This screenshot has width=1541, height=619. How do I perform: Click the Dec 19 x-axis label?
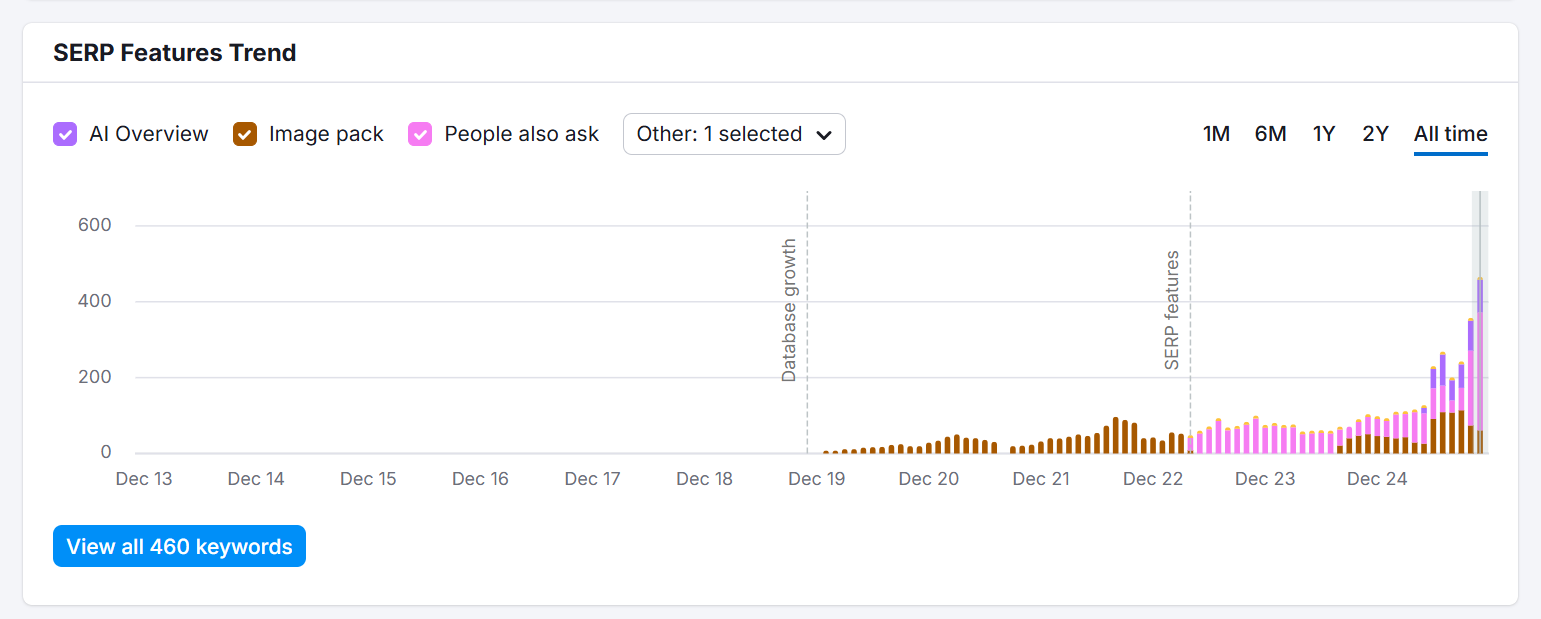pos(817,479)
